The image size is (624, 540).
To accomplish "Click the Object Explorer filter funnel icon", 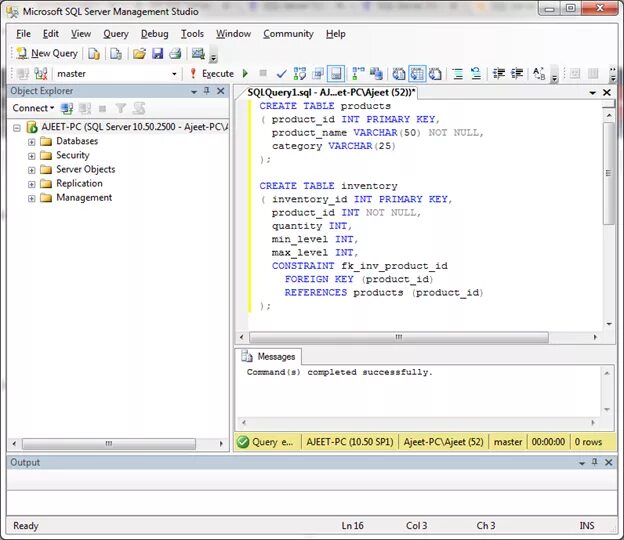I will coord(121,108).
